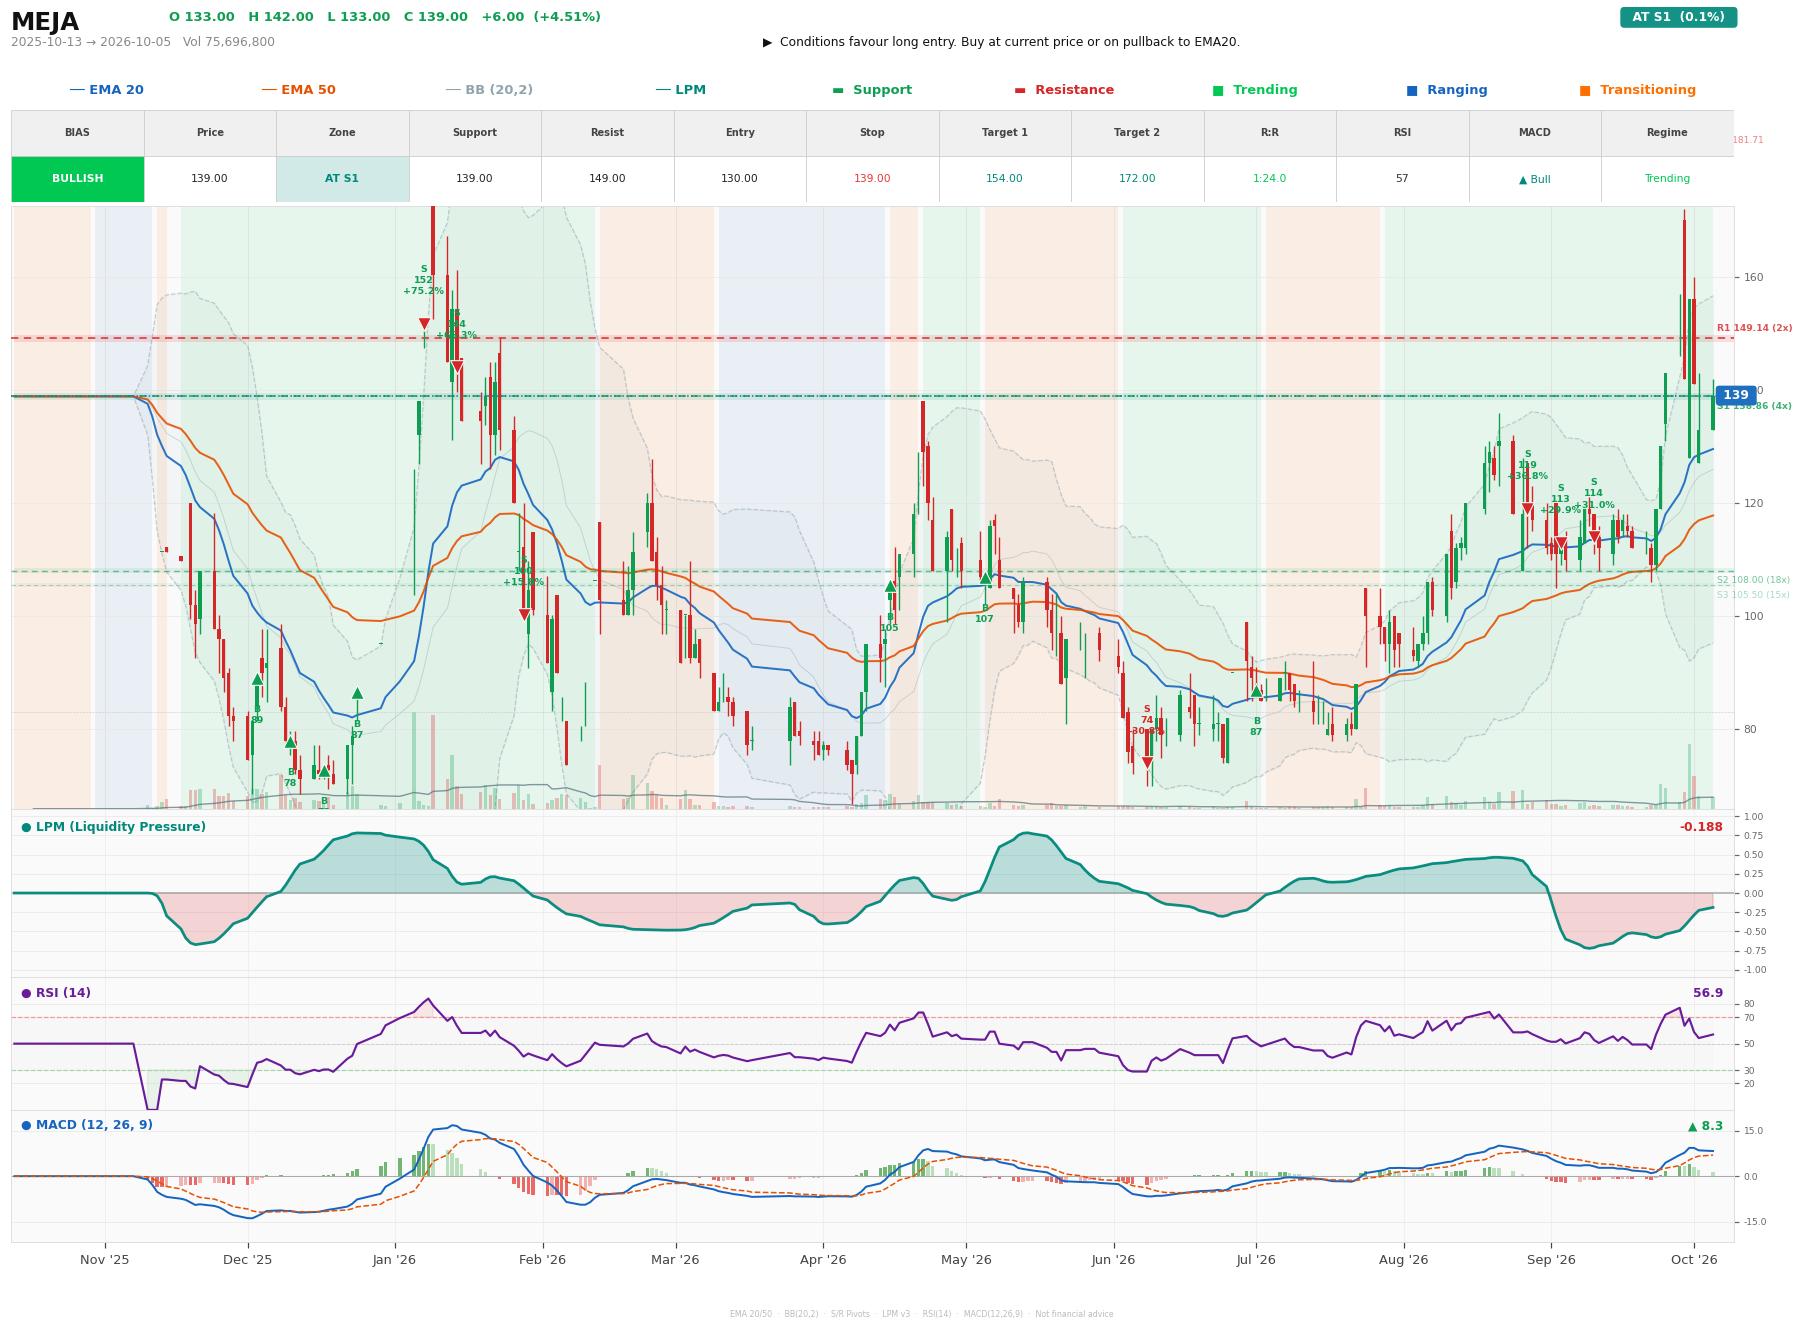
Task: Click the green BULLISH bias cell
Action: point(78,179)
